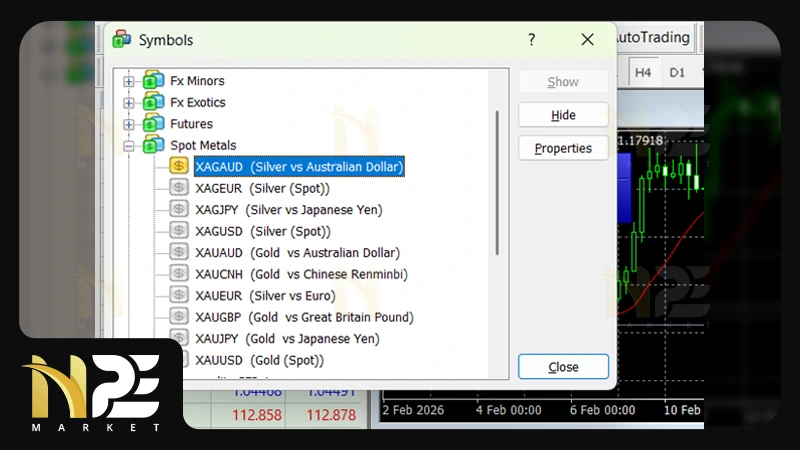Expand the Futures tree node
The width and height of the screenshot is (800, 450).
pyautogui.click(x=129, y=124)
